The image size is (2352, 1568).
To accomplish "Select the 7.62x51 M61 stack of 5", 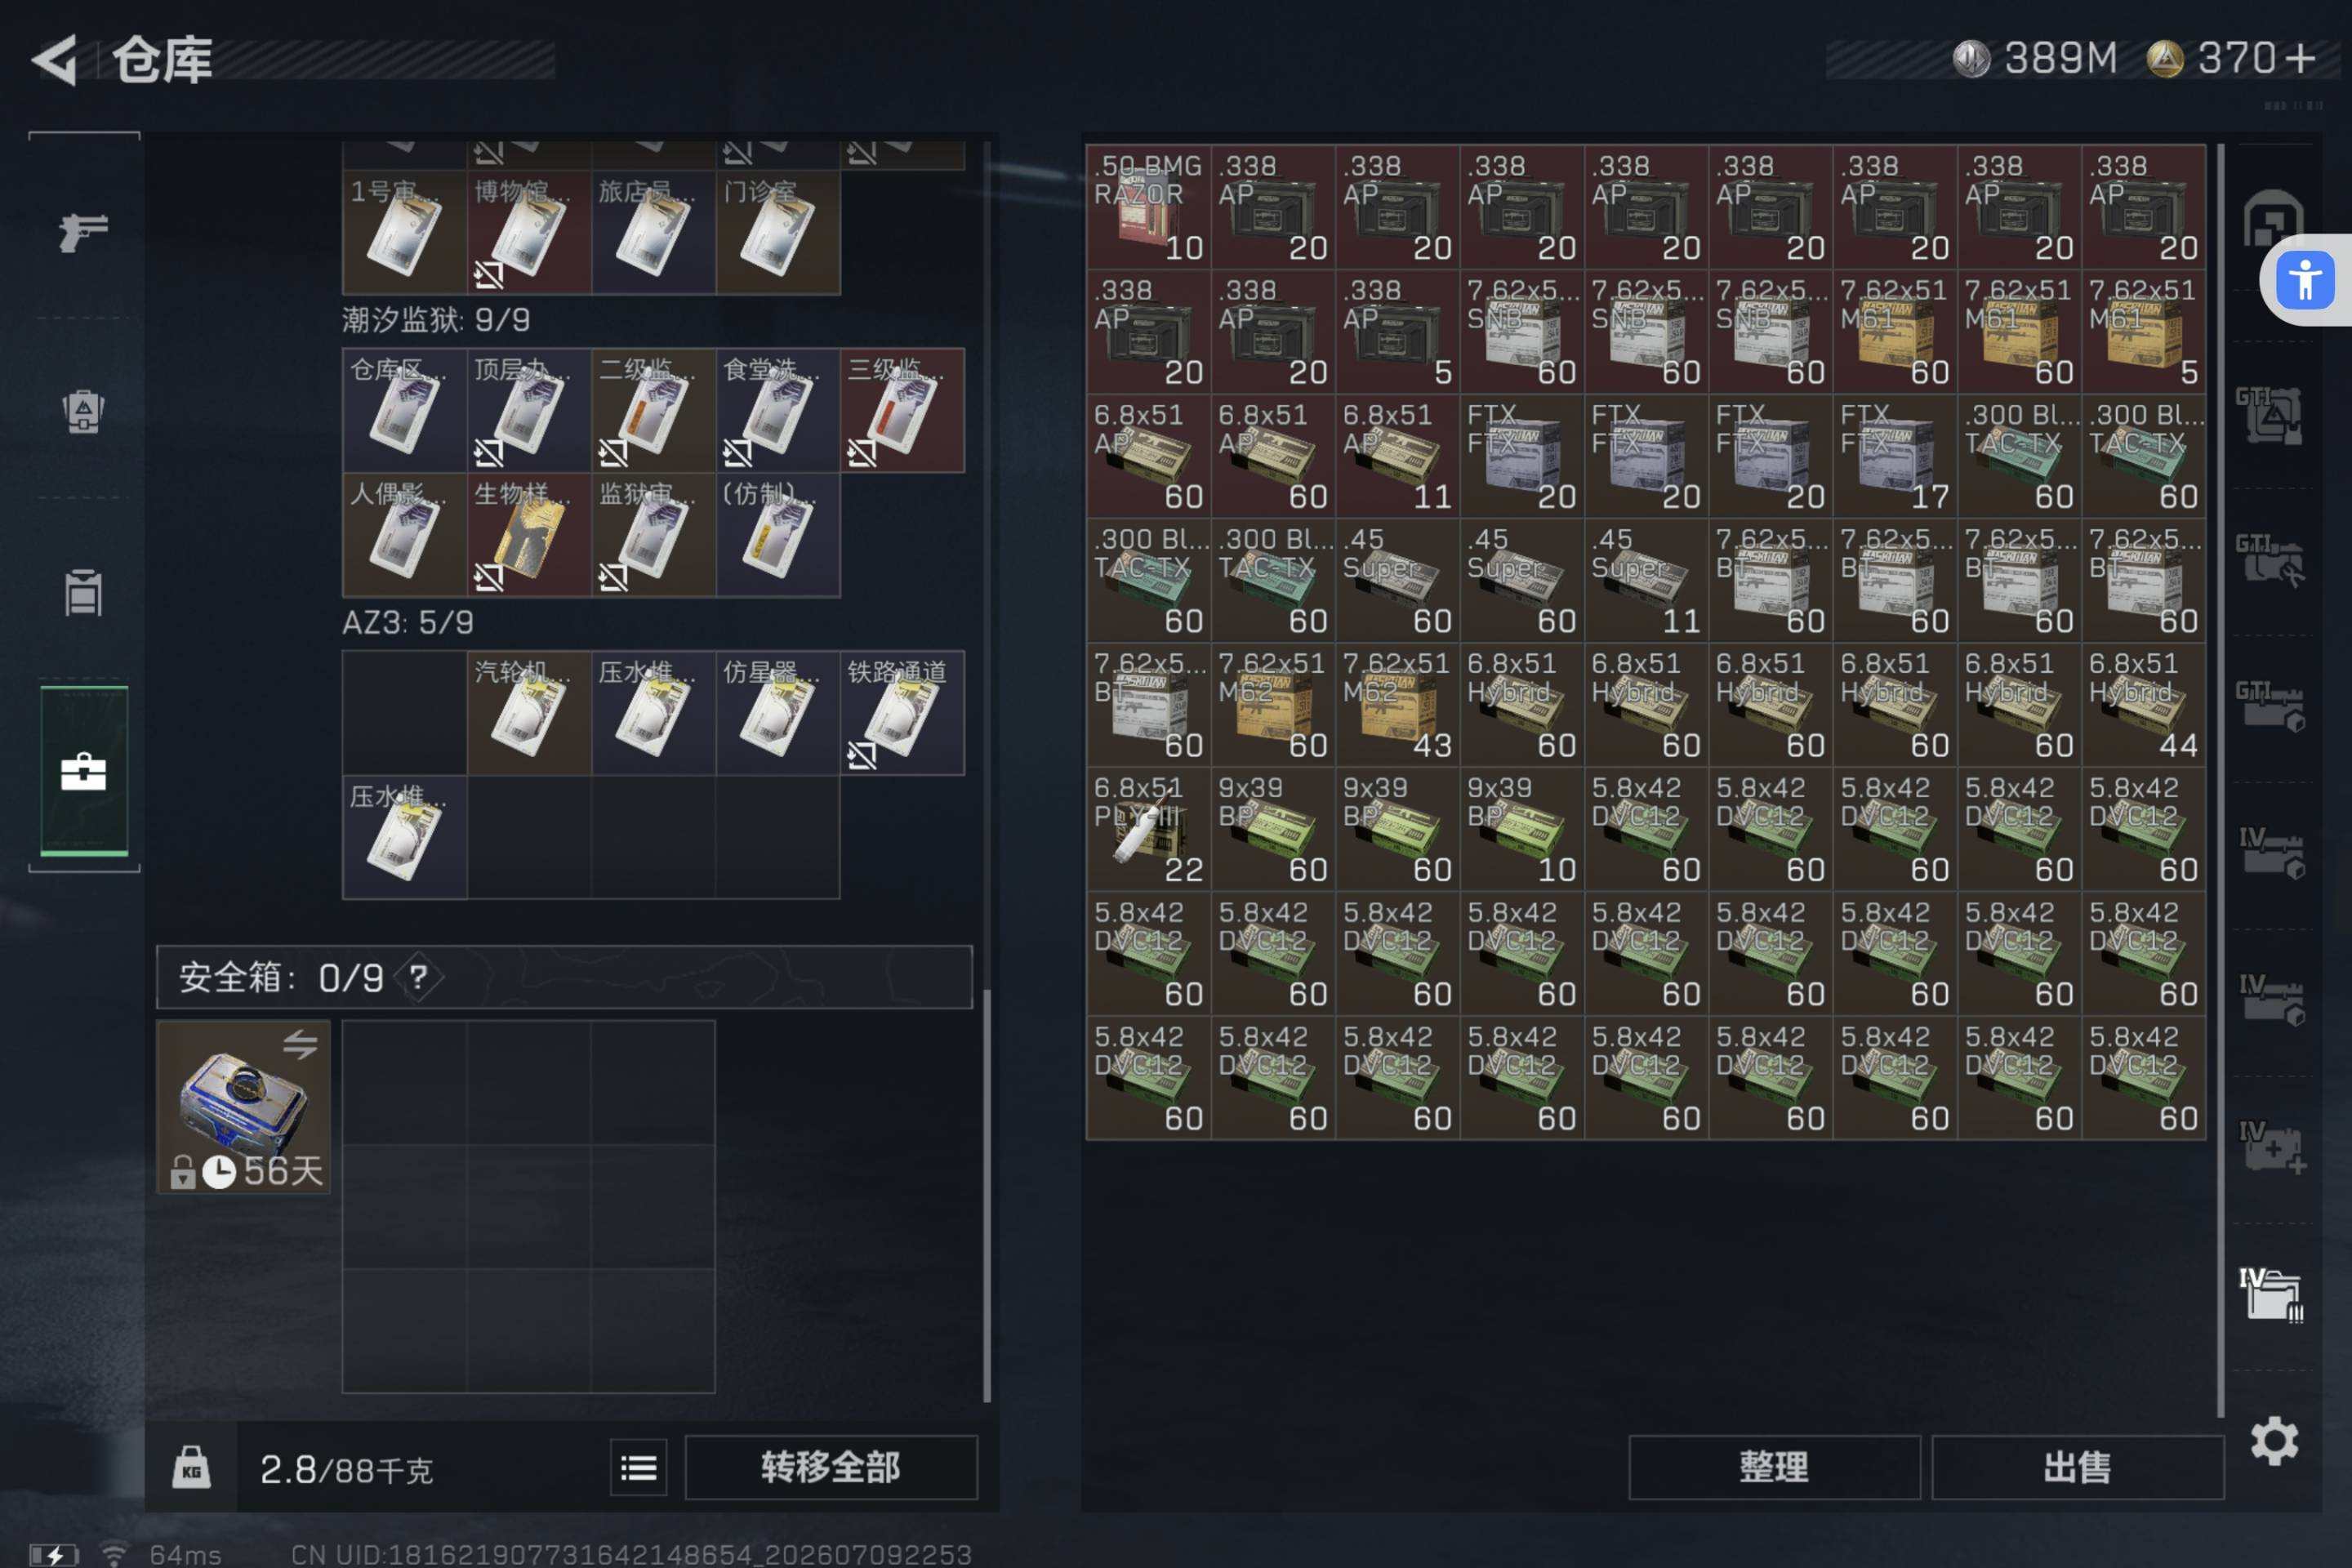I will tap(2144, 331).
